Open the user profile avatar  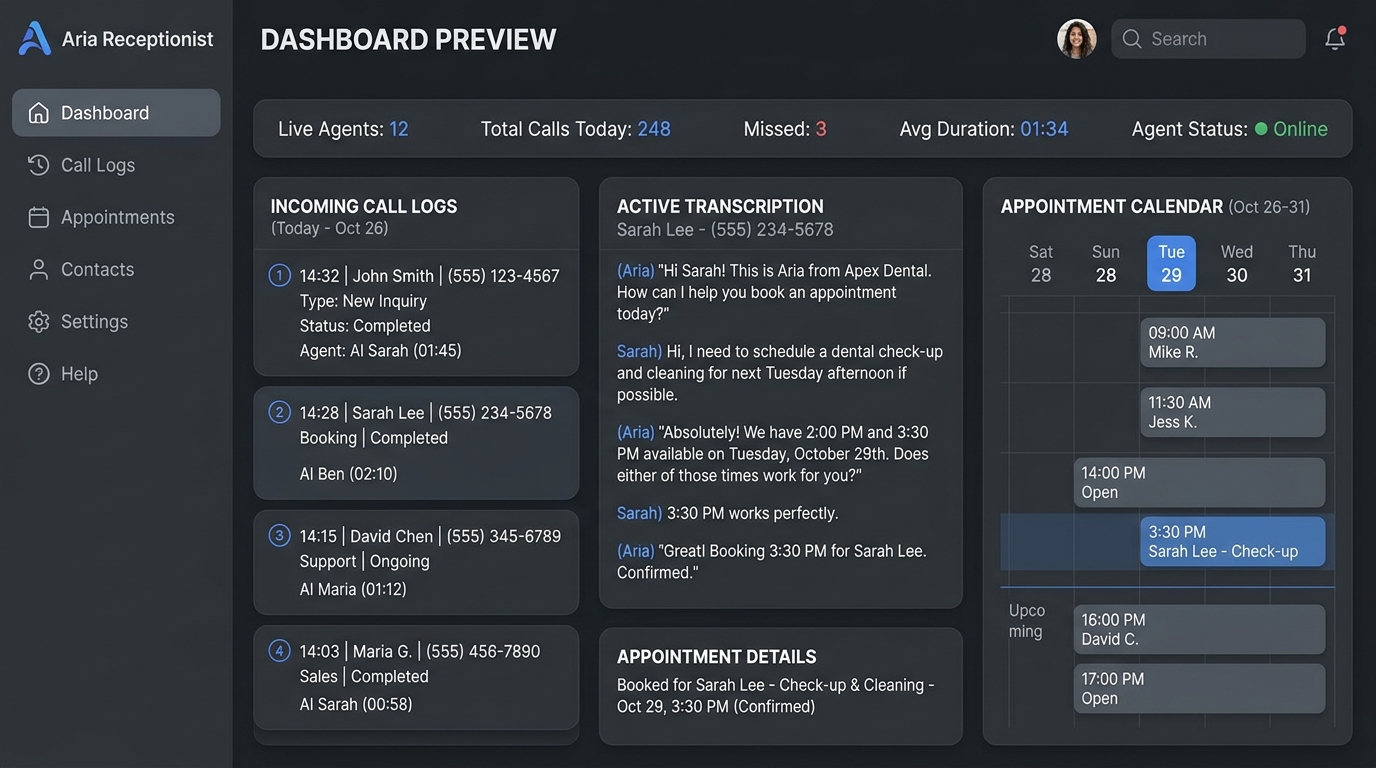1077,39
